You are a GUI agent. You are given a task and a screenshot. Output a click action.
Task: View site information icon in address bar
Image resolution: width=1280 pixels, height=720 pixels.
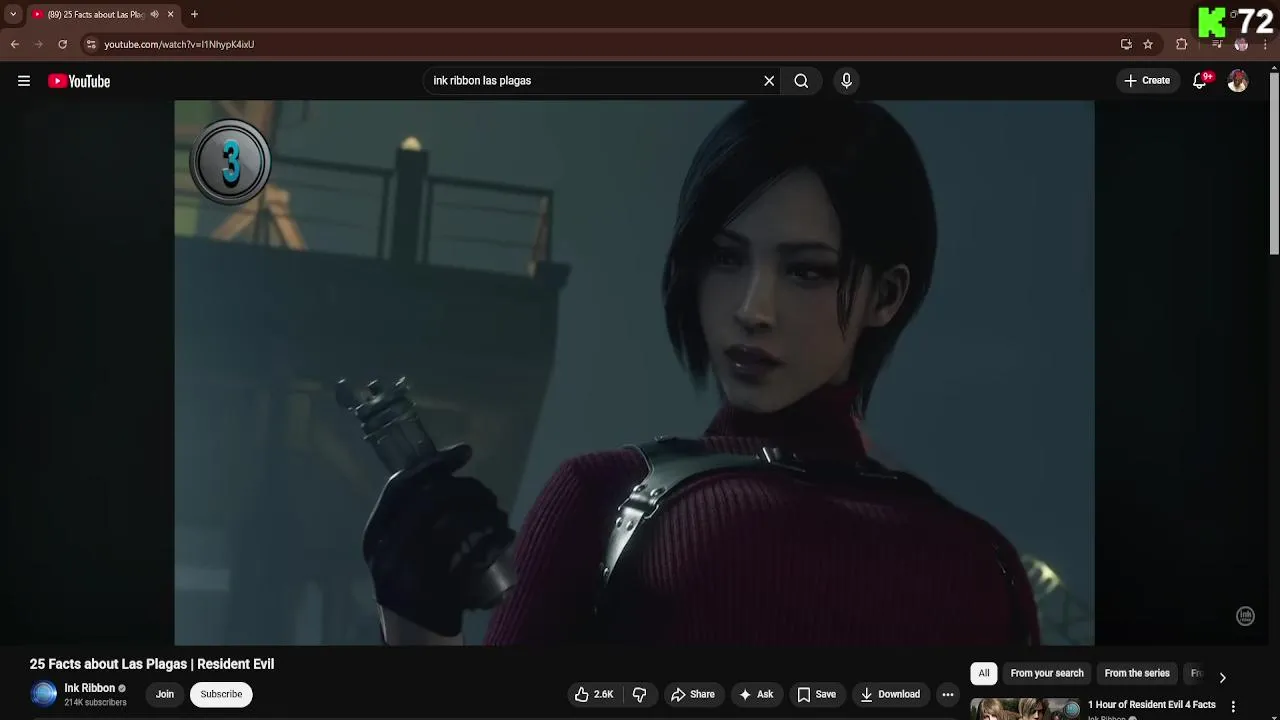pyautogui.click(x=91, y=44)
